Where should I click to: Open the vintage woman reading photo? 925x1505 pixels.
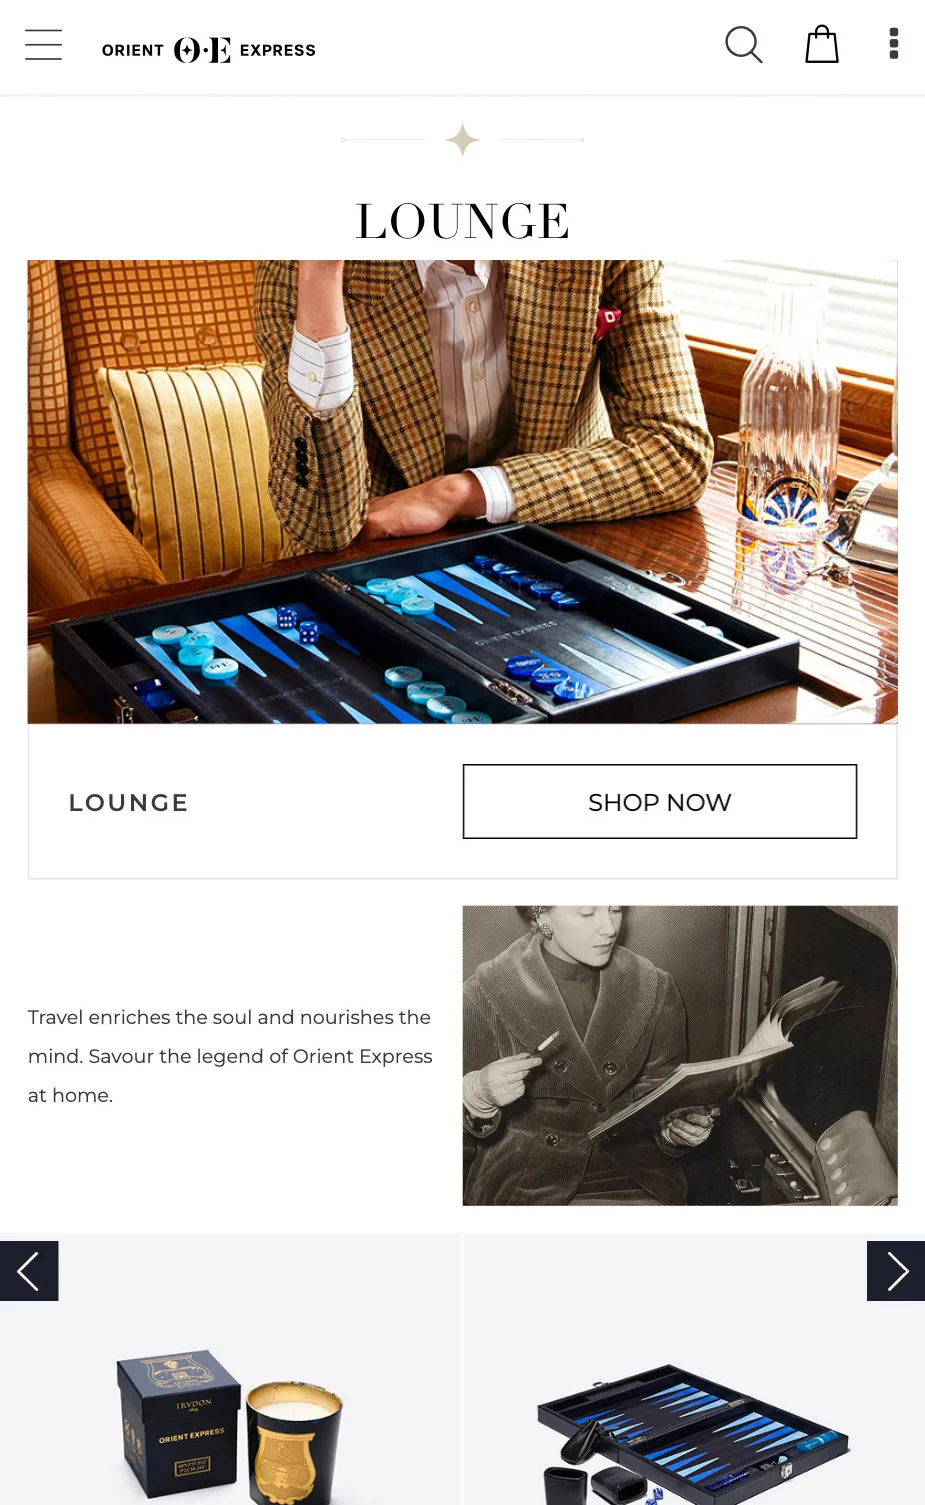pyautogui.click(x=680, y=1056)
